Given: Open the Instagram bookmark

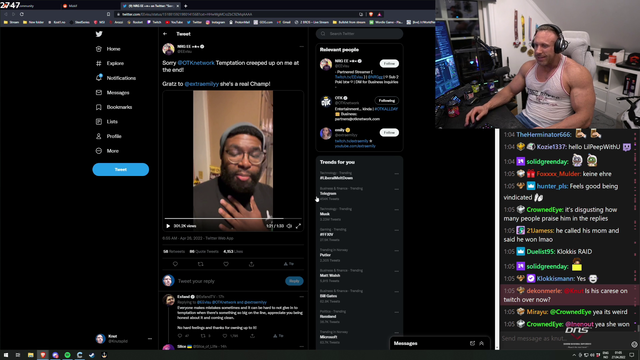Looking at the screenshot, I should tap(216, 22).
